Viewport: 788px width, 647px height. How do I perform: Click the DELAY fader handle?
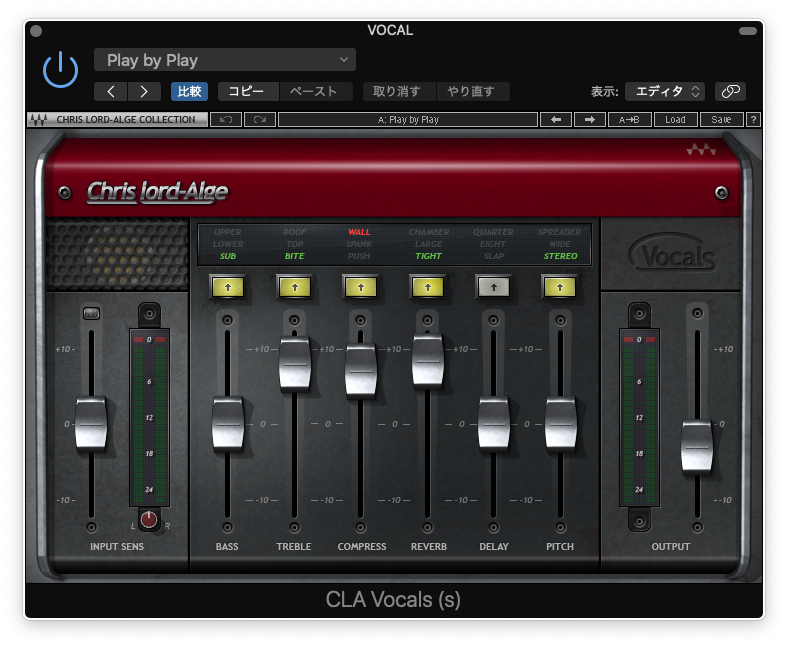[x=494, y=423]
